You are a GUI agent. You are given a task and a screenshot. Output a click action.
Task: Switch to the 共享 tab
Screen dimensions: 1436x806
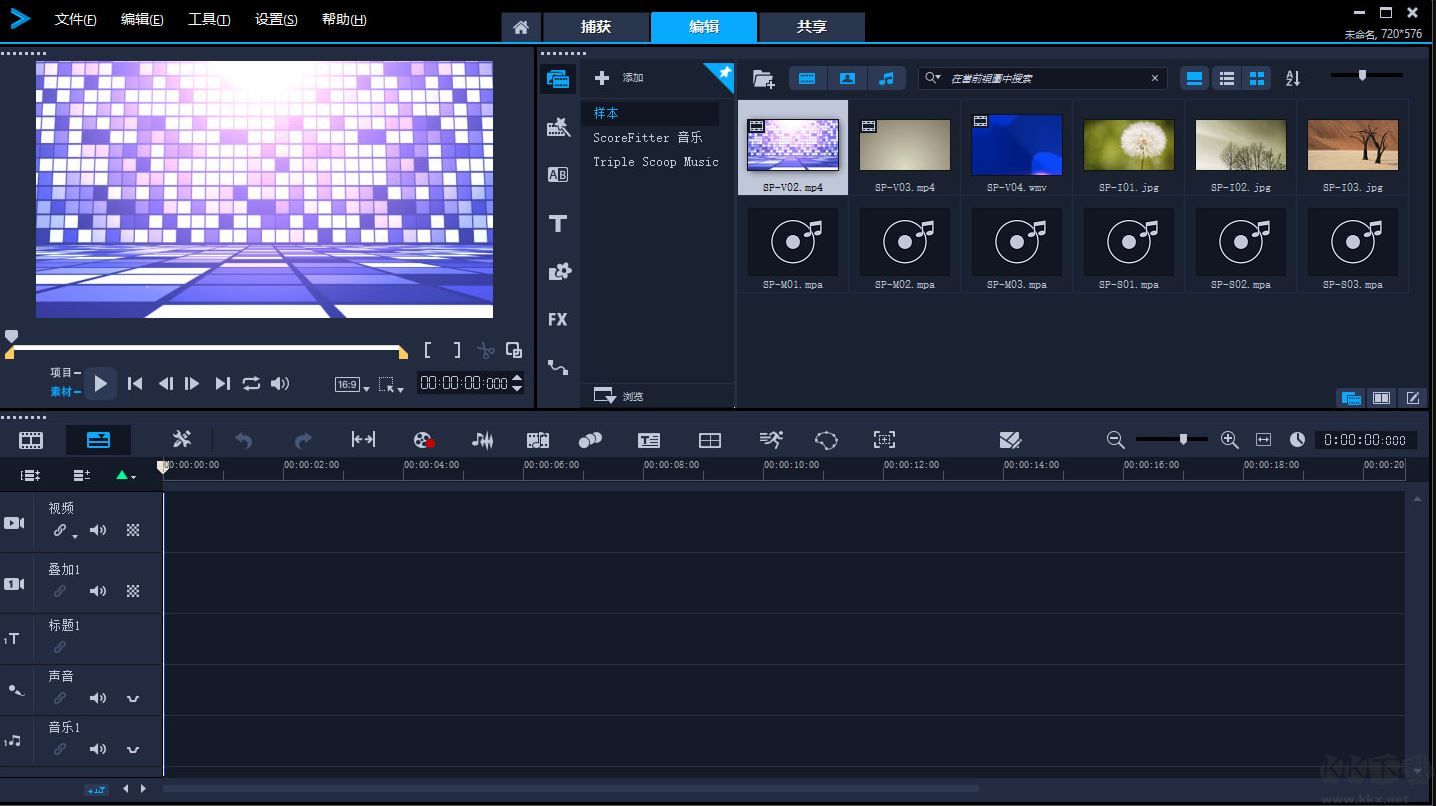pos(811,27)
